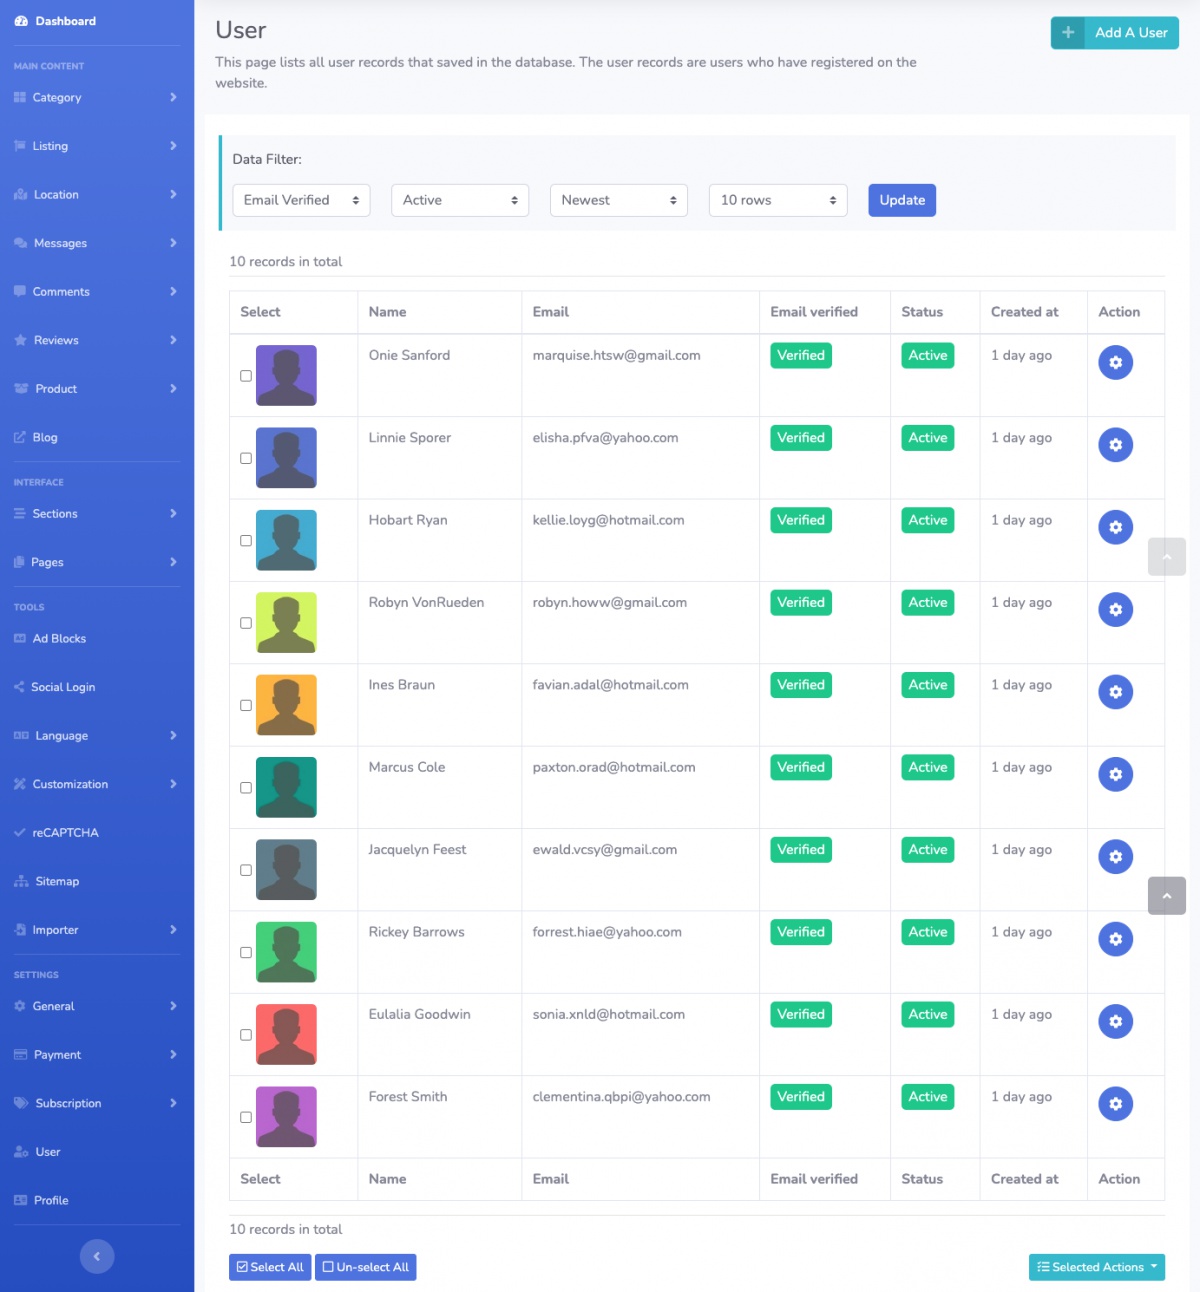This screenshot has width=1200, height=1292.
Task: Click the Update filter button
Action: pos(901,200)
